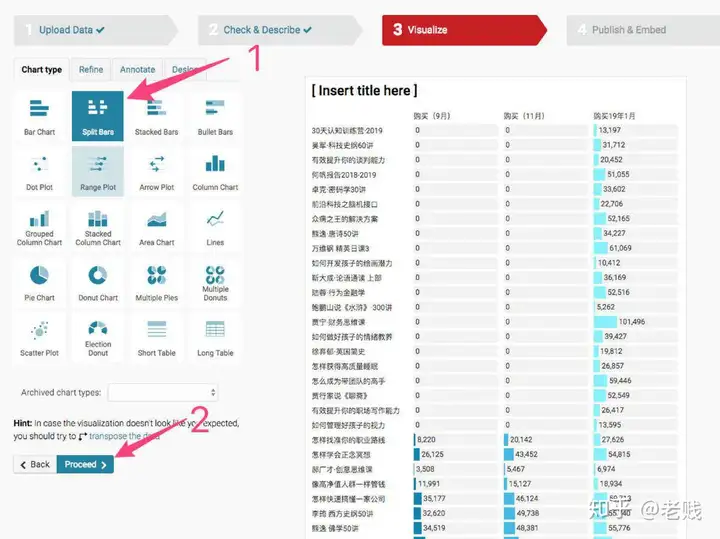Switch to the Chart type tab

coord(41,70)
